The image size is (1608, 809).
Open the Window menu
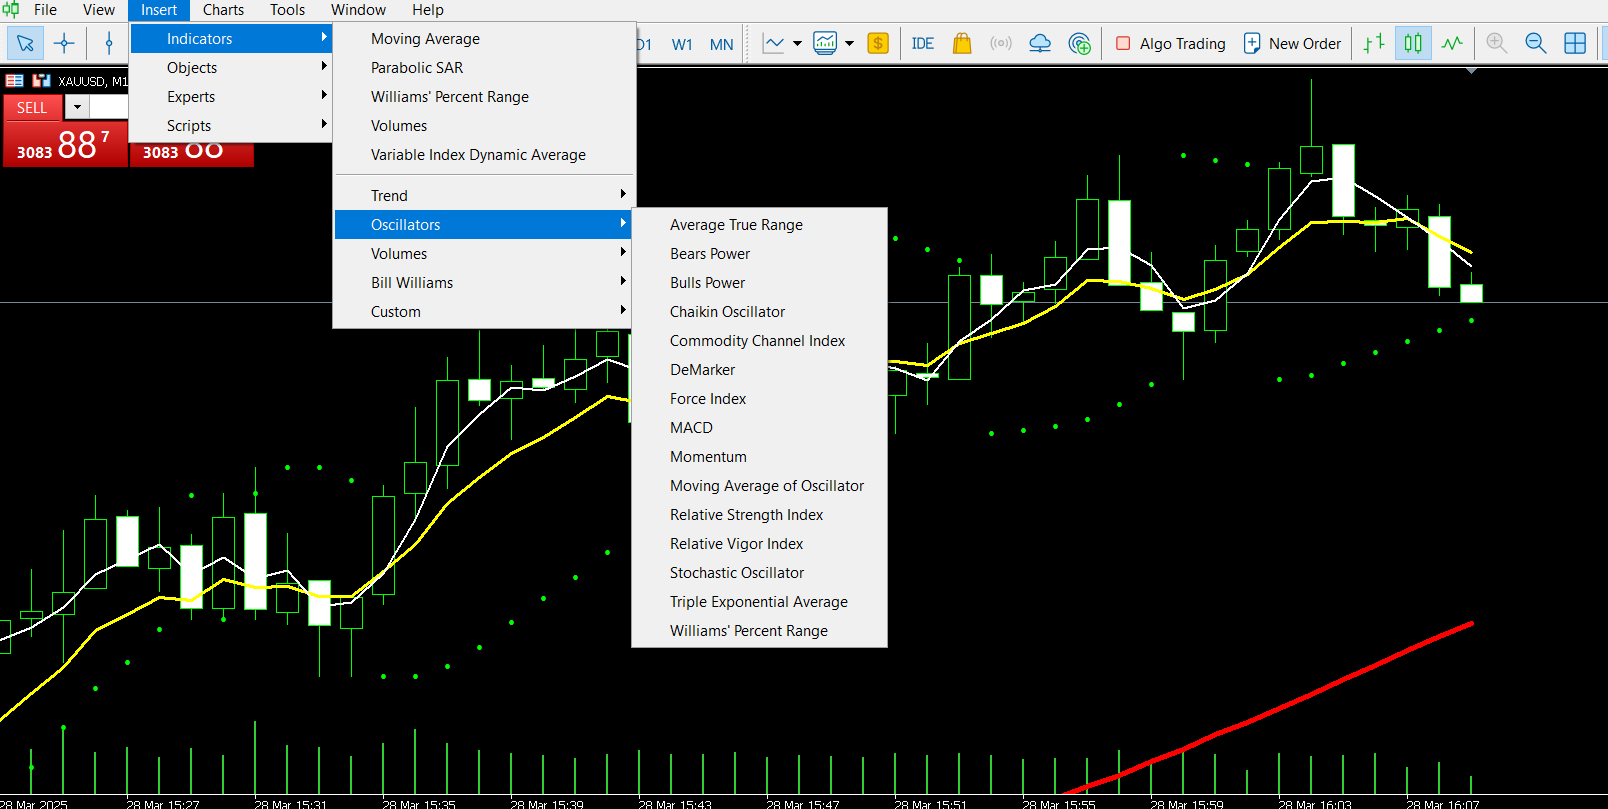[358, 9]
